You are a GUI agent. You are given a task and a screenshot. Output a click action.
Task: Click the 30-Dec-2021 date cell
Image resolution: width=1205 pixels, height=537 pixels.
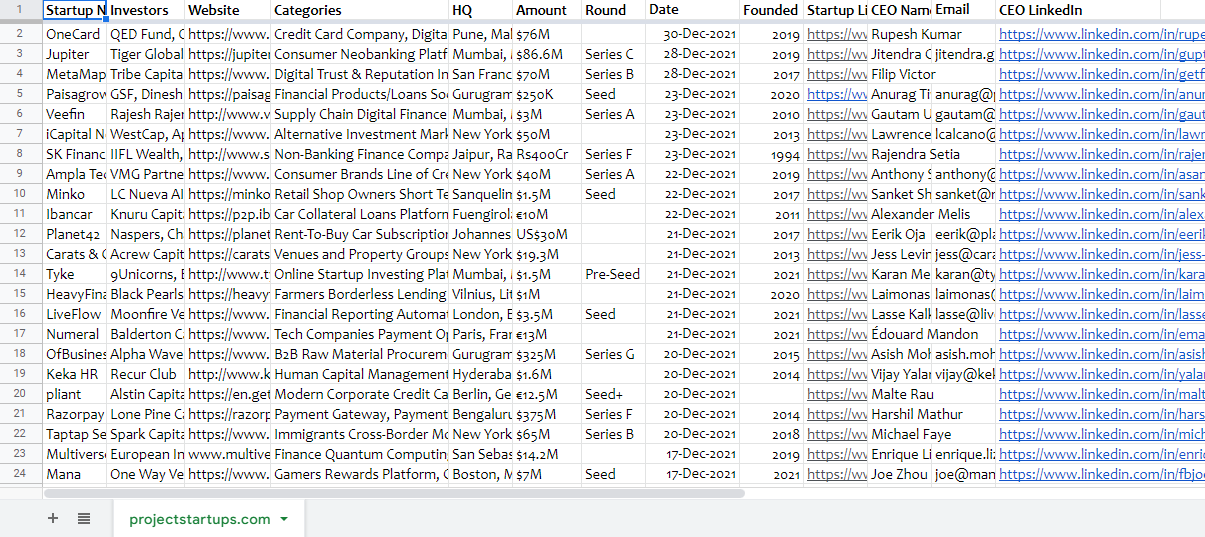pyautogui.click(x=692, y=34)
